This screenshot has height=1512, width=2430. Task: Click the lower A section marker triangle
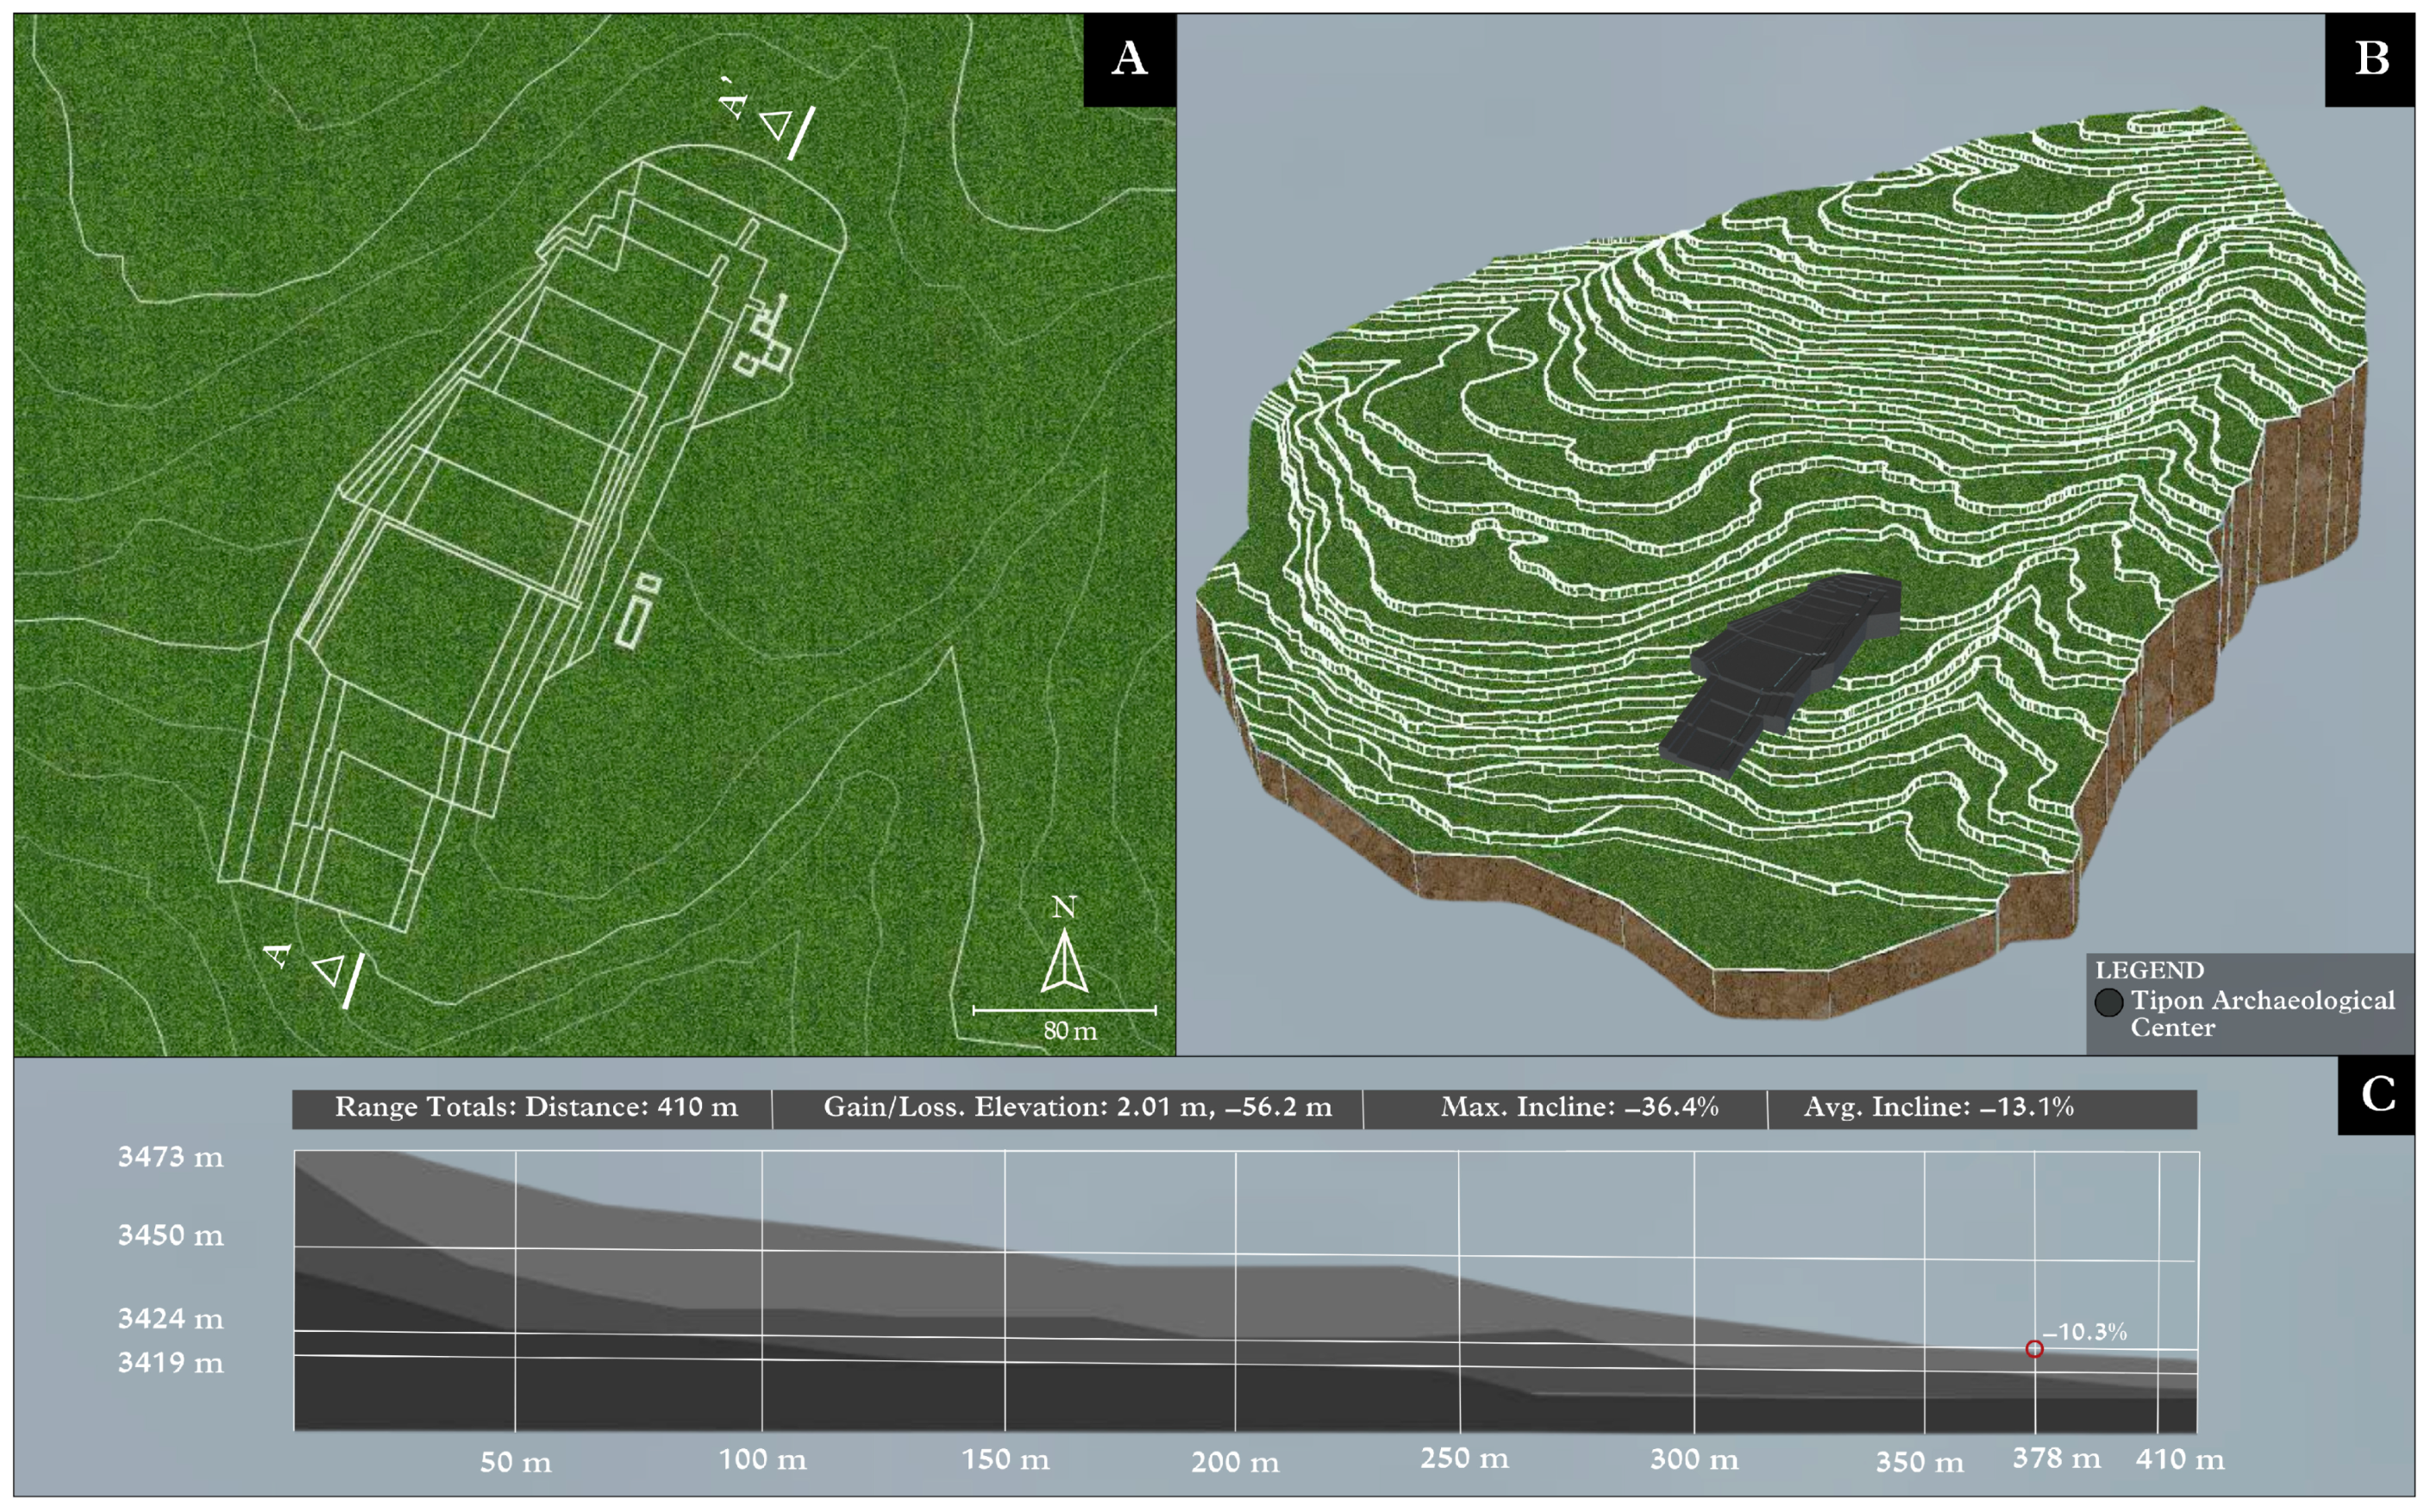pos(329,969)
